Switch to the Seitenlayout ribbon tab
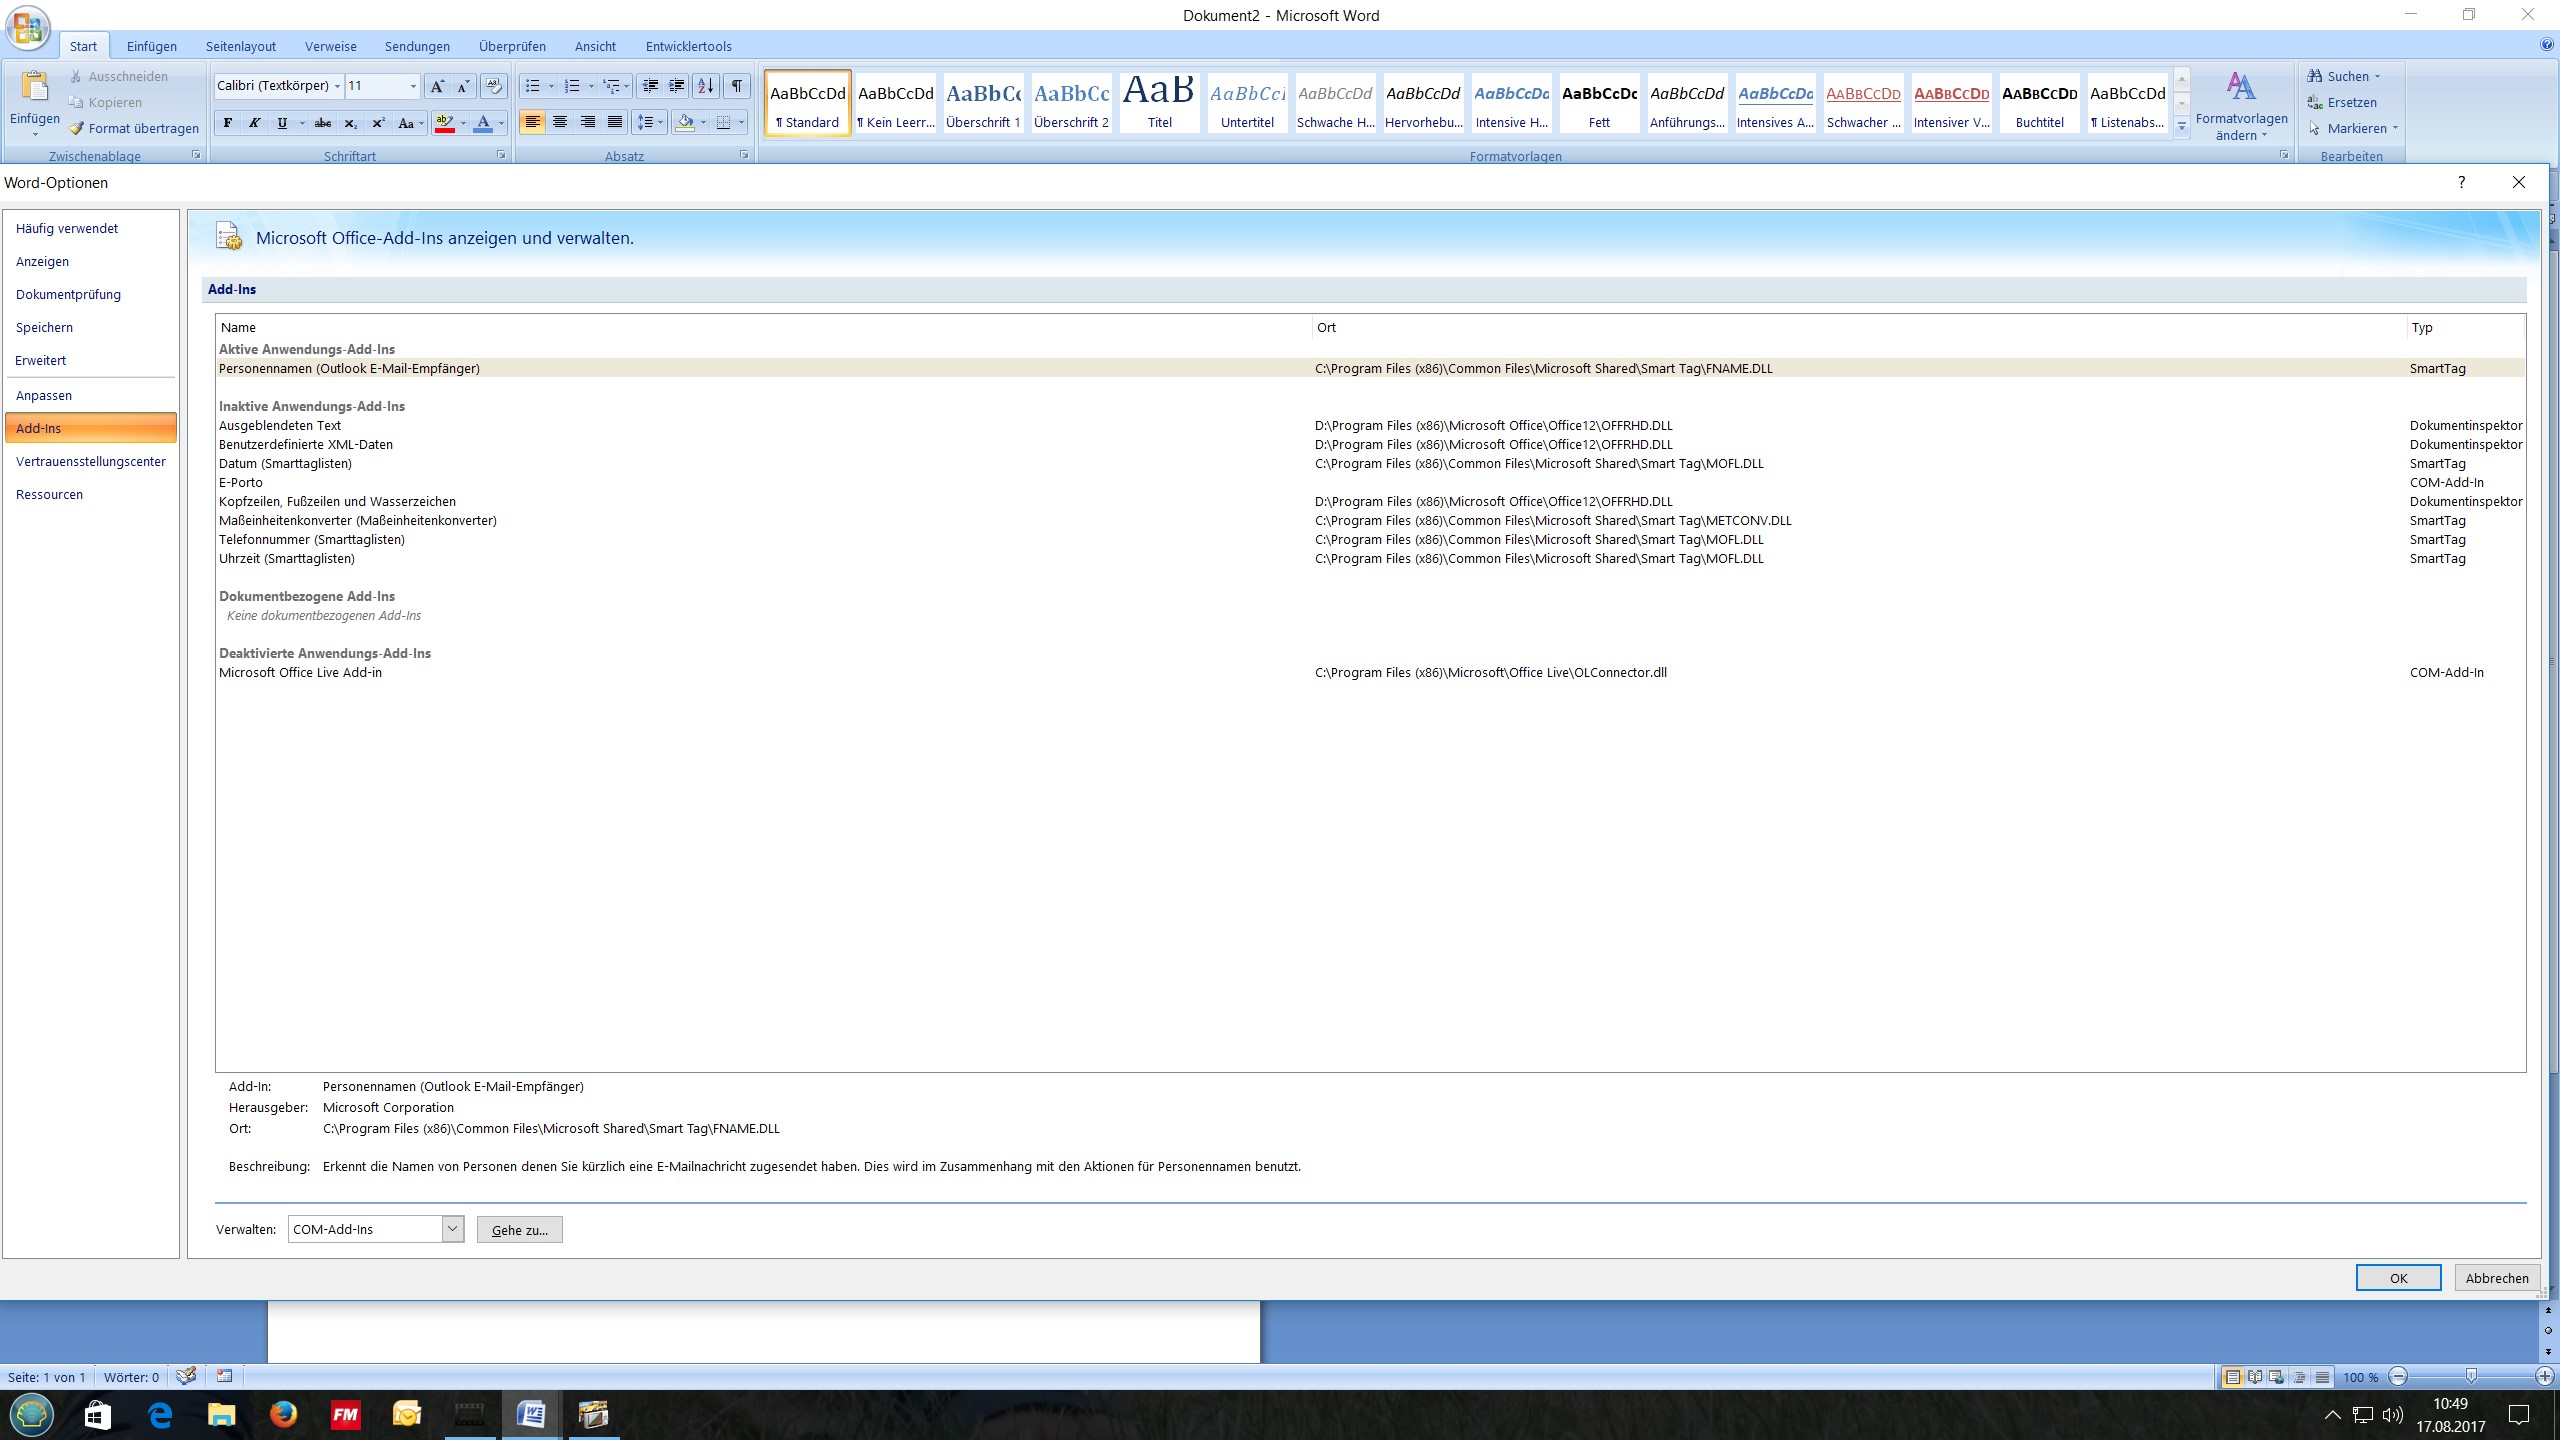 click(x=240, y=46)
